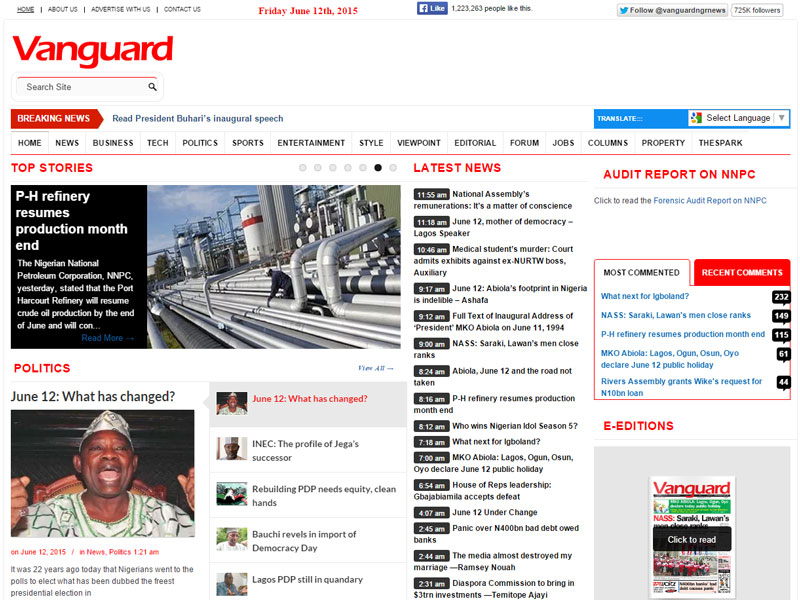Read President Buhari's inaugural speech

click(x=197, y=118)
